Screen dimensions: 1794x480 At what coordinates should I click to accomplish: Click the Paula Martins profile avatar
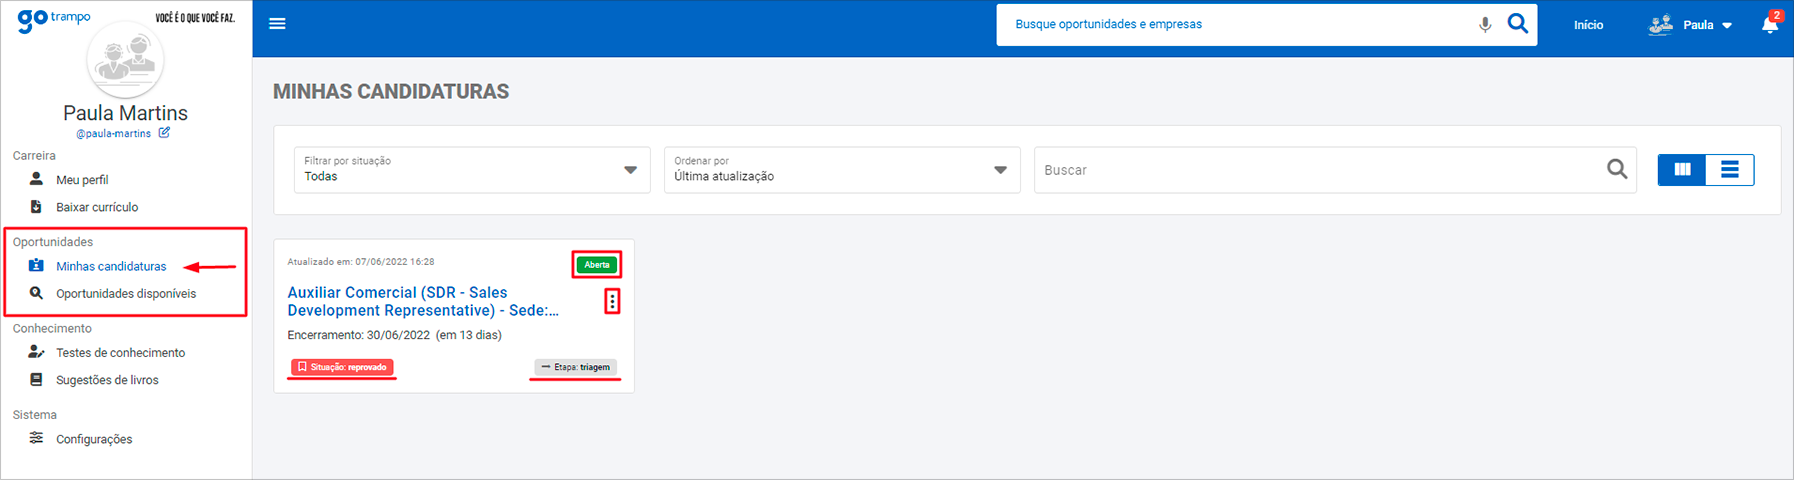pyautogui.click(x=125, y=60)
